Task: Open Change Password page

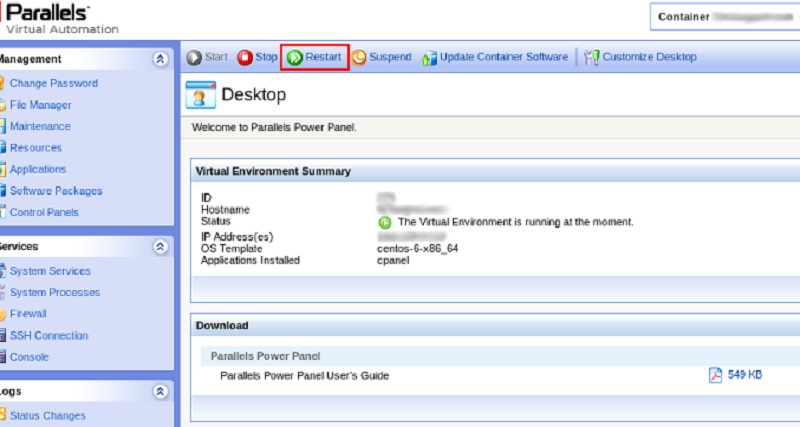Action: [x=54, y=83]
